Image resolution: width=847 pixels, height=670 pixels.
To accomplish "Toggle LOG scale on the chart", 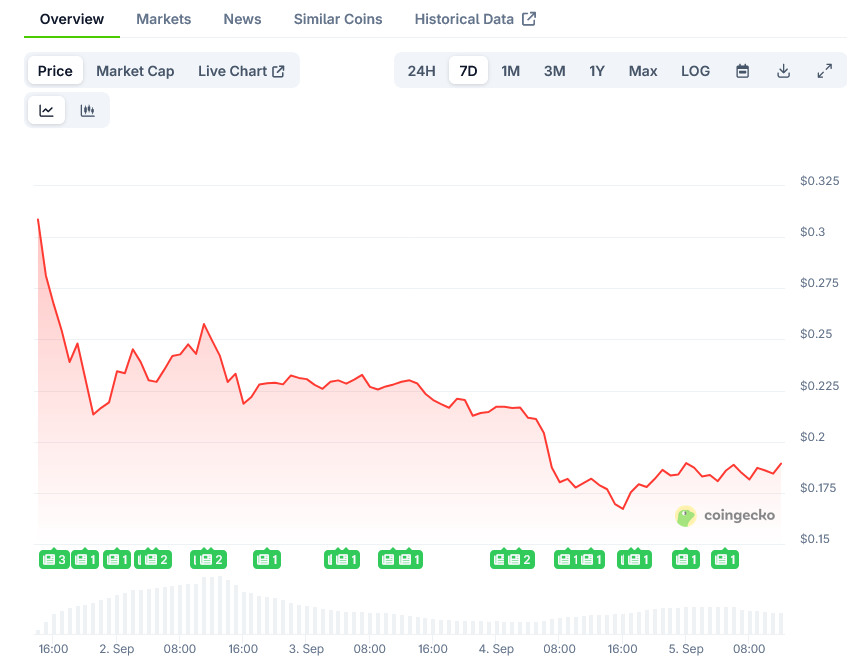I will [695, 71].
